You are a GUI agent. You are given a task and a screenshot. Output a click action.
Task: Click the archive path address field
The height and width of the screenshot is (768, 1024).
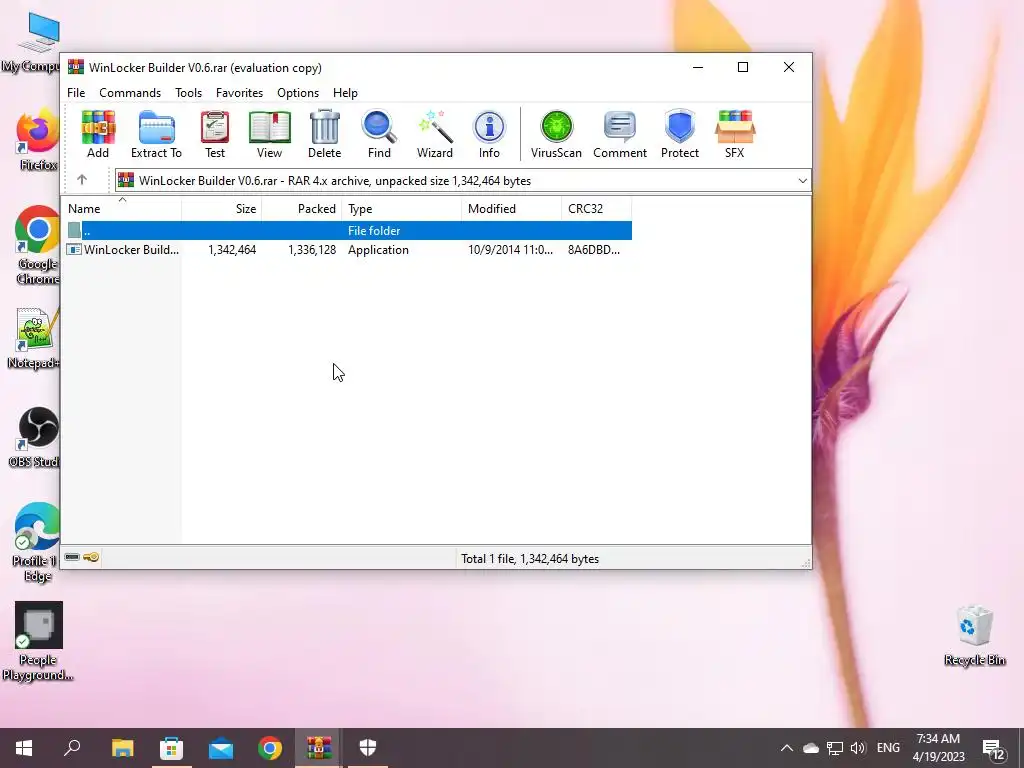pos(463,181)
